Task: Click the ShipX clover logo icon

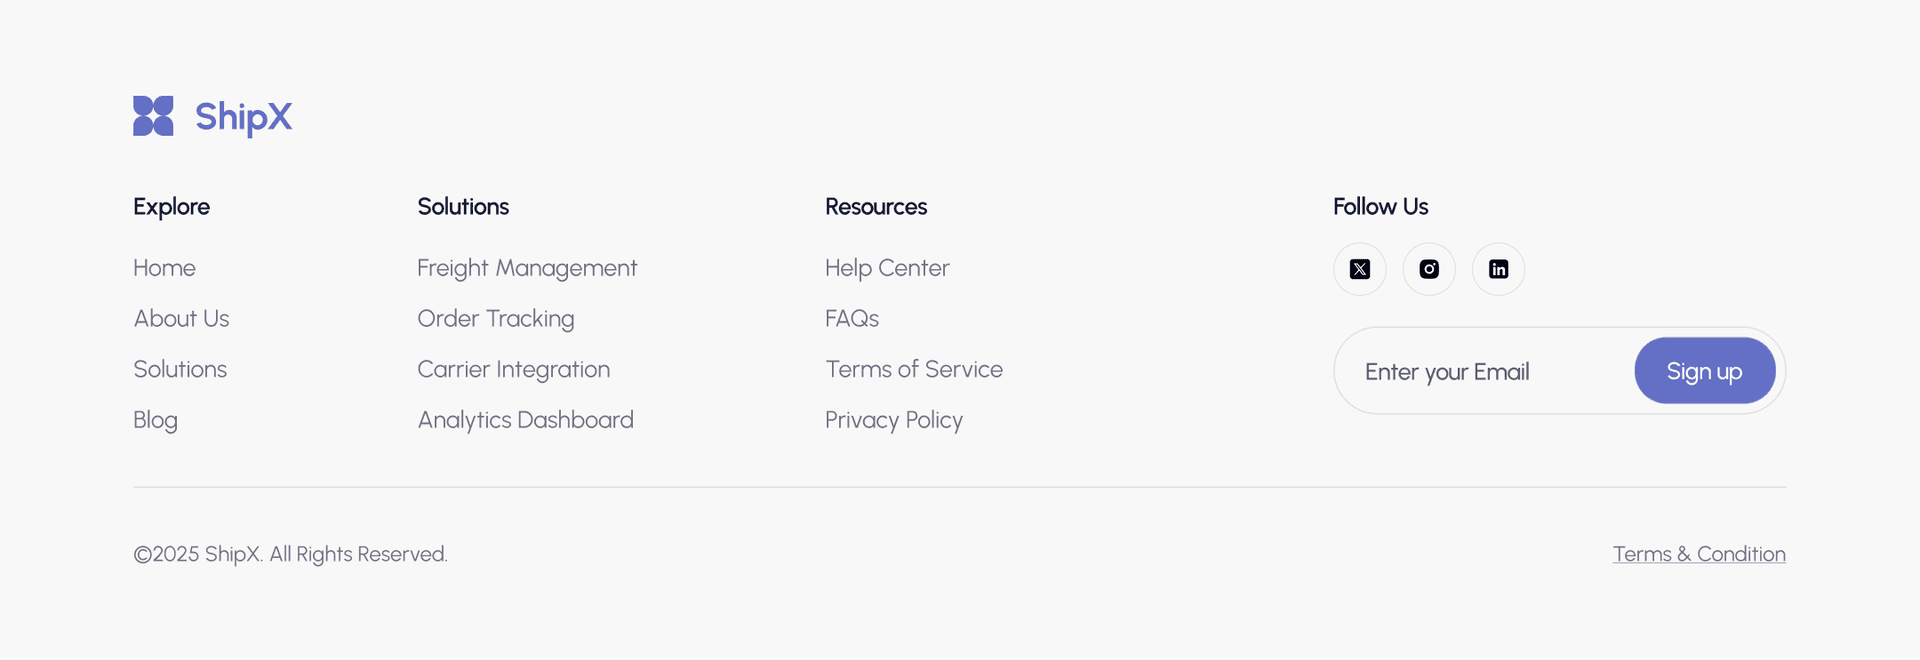Action: point(153,116)
